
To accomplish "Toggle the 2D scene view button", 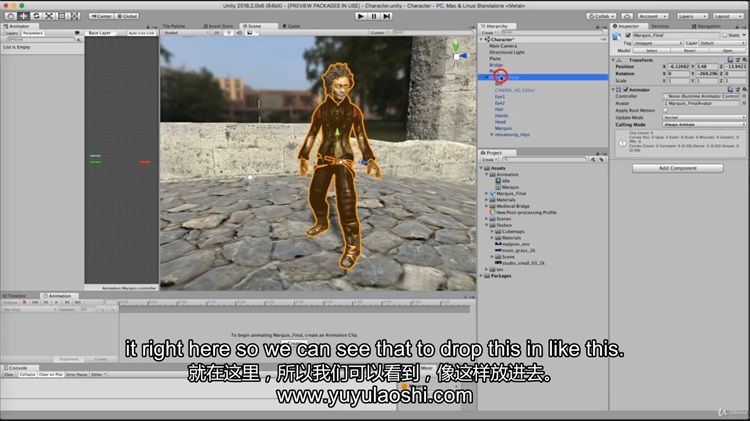I will (x=217, y=33).
